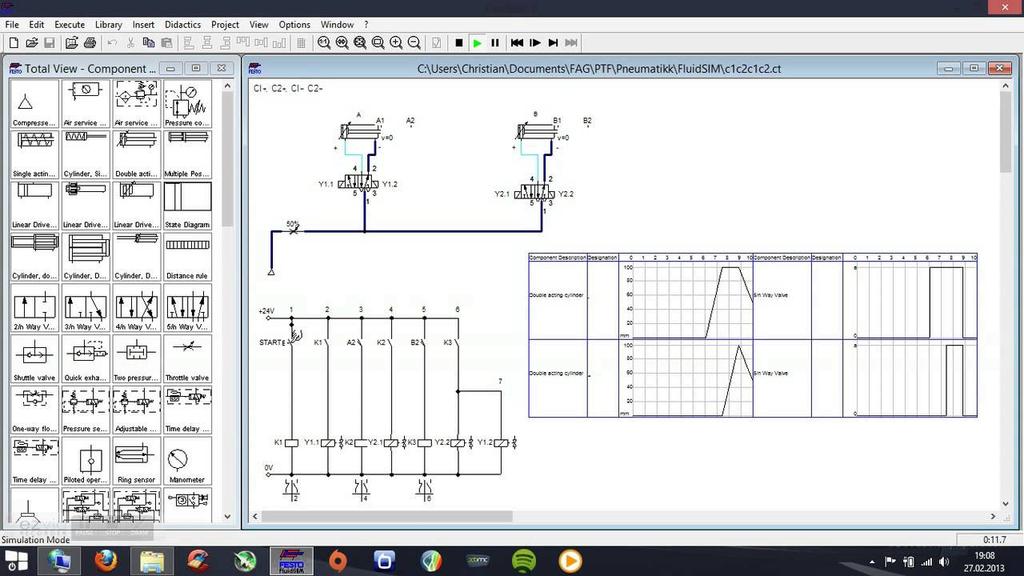Select the Distance rule component
Viewport: 1024px width, 576px height.
click(187, 257)
